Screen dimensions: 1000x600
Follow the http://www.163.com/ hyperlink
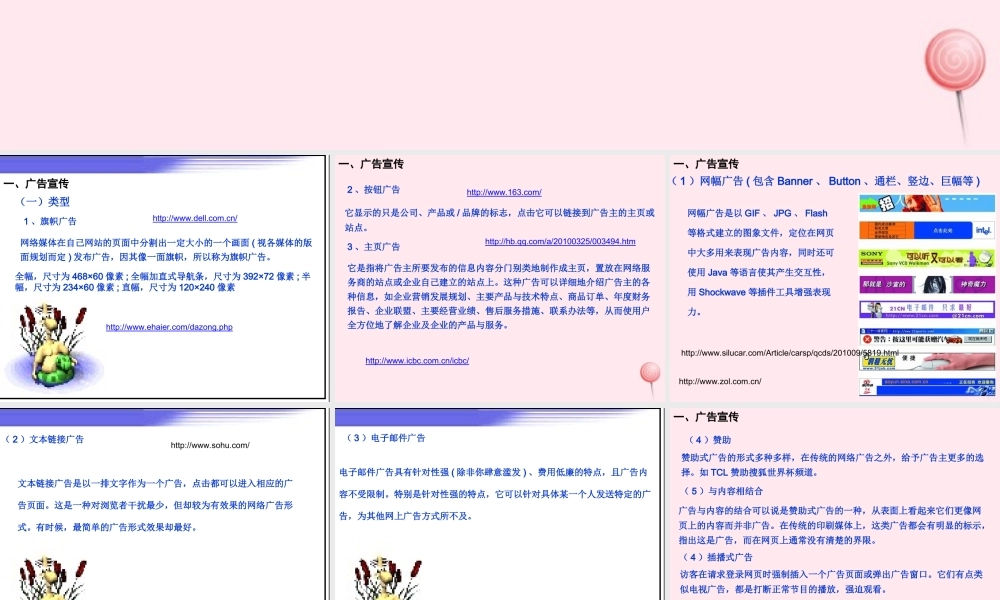[x=504, y=192]
